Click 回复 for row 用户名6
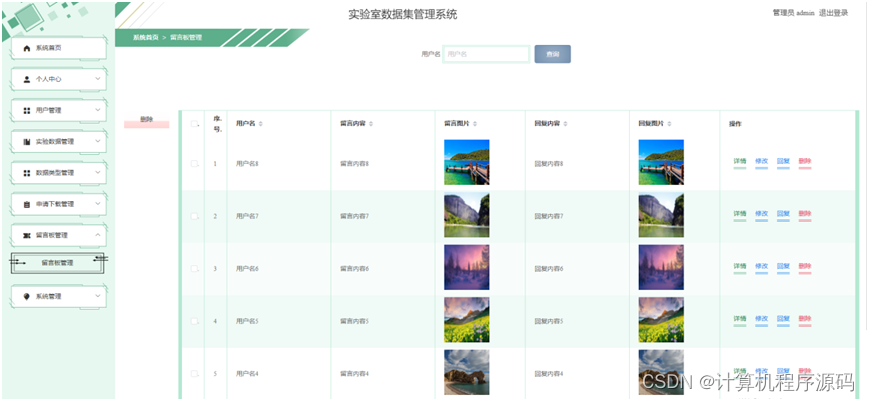This screenshot has width=869, height=401. pos(783,267)
